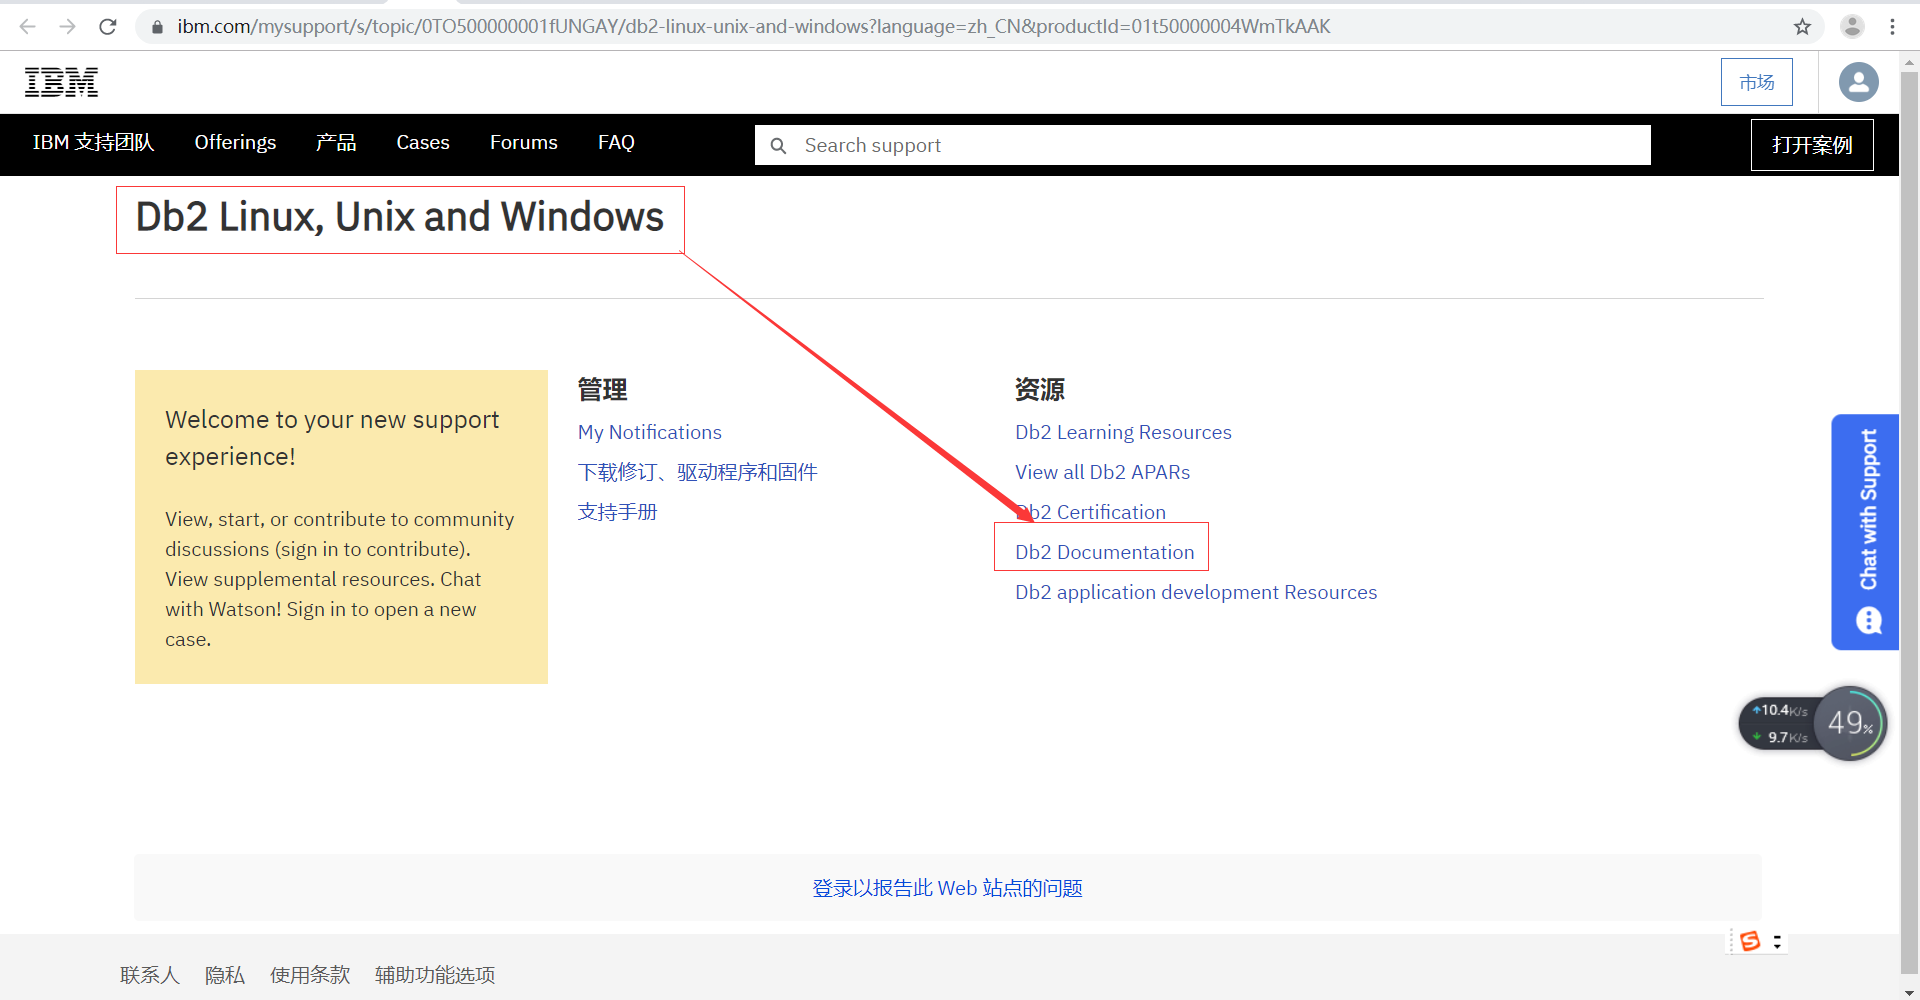Click the 49% network speed progress circle

tap(1850, 723)
